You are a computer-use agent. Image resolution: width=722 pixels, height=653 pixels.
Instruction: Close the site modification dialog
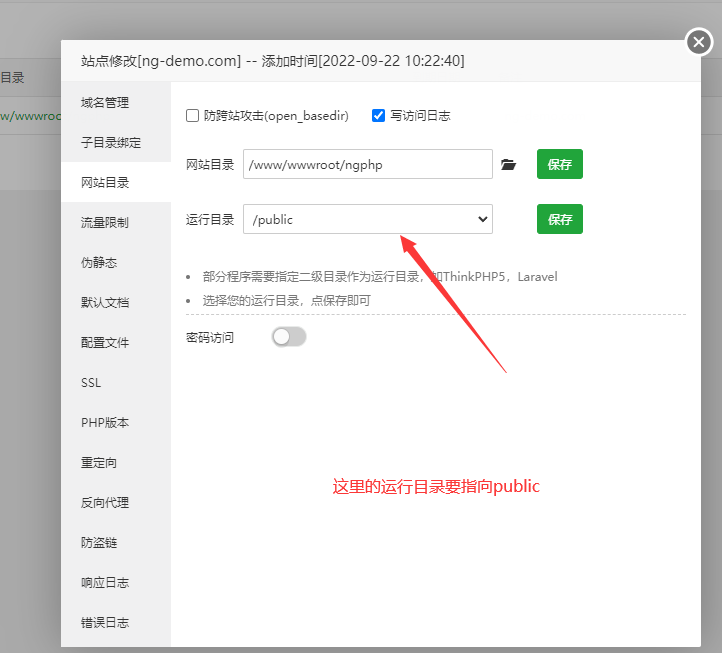[698, 42]
